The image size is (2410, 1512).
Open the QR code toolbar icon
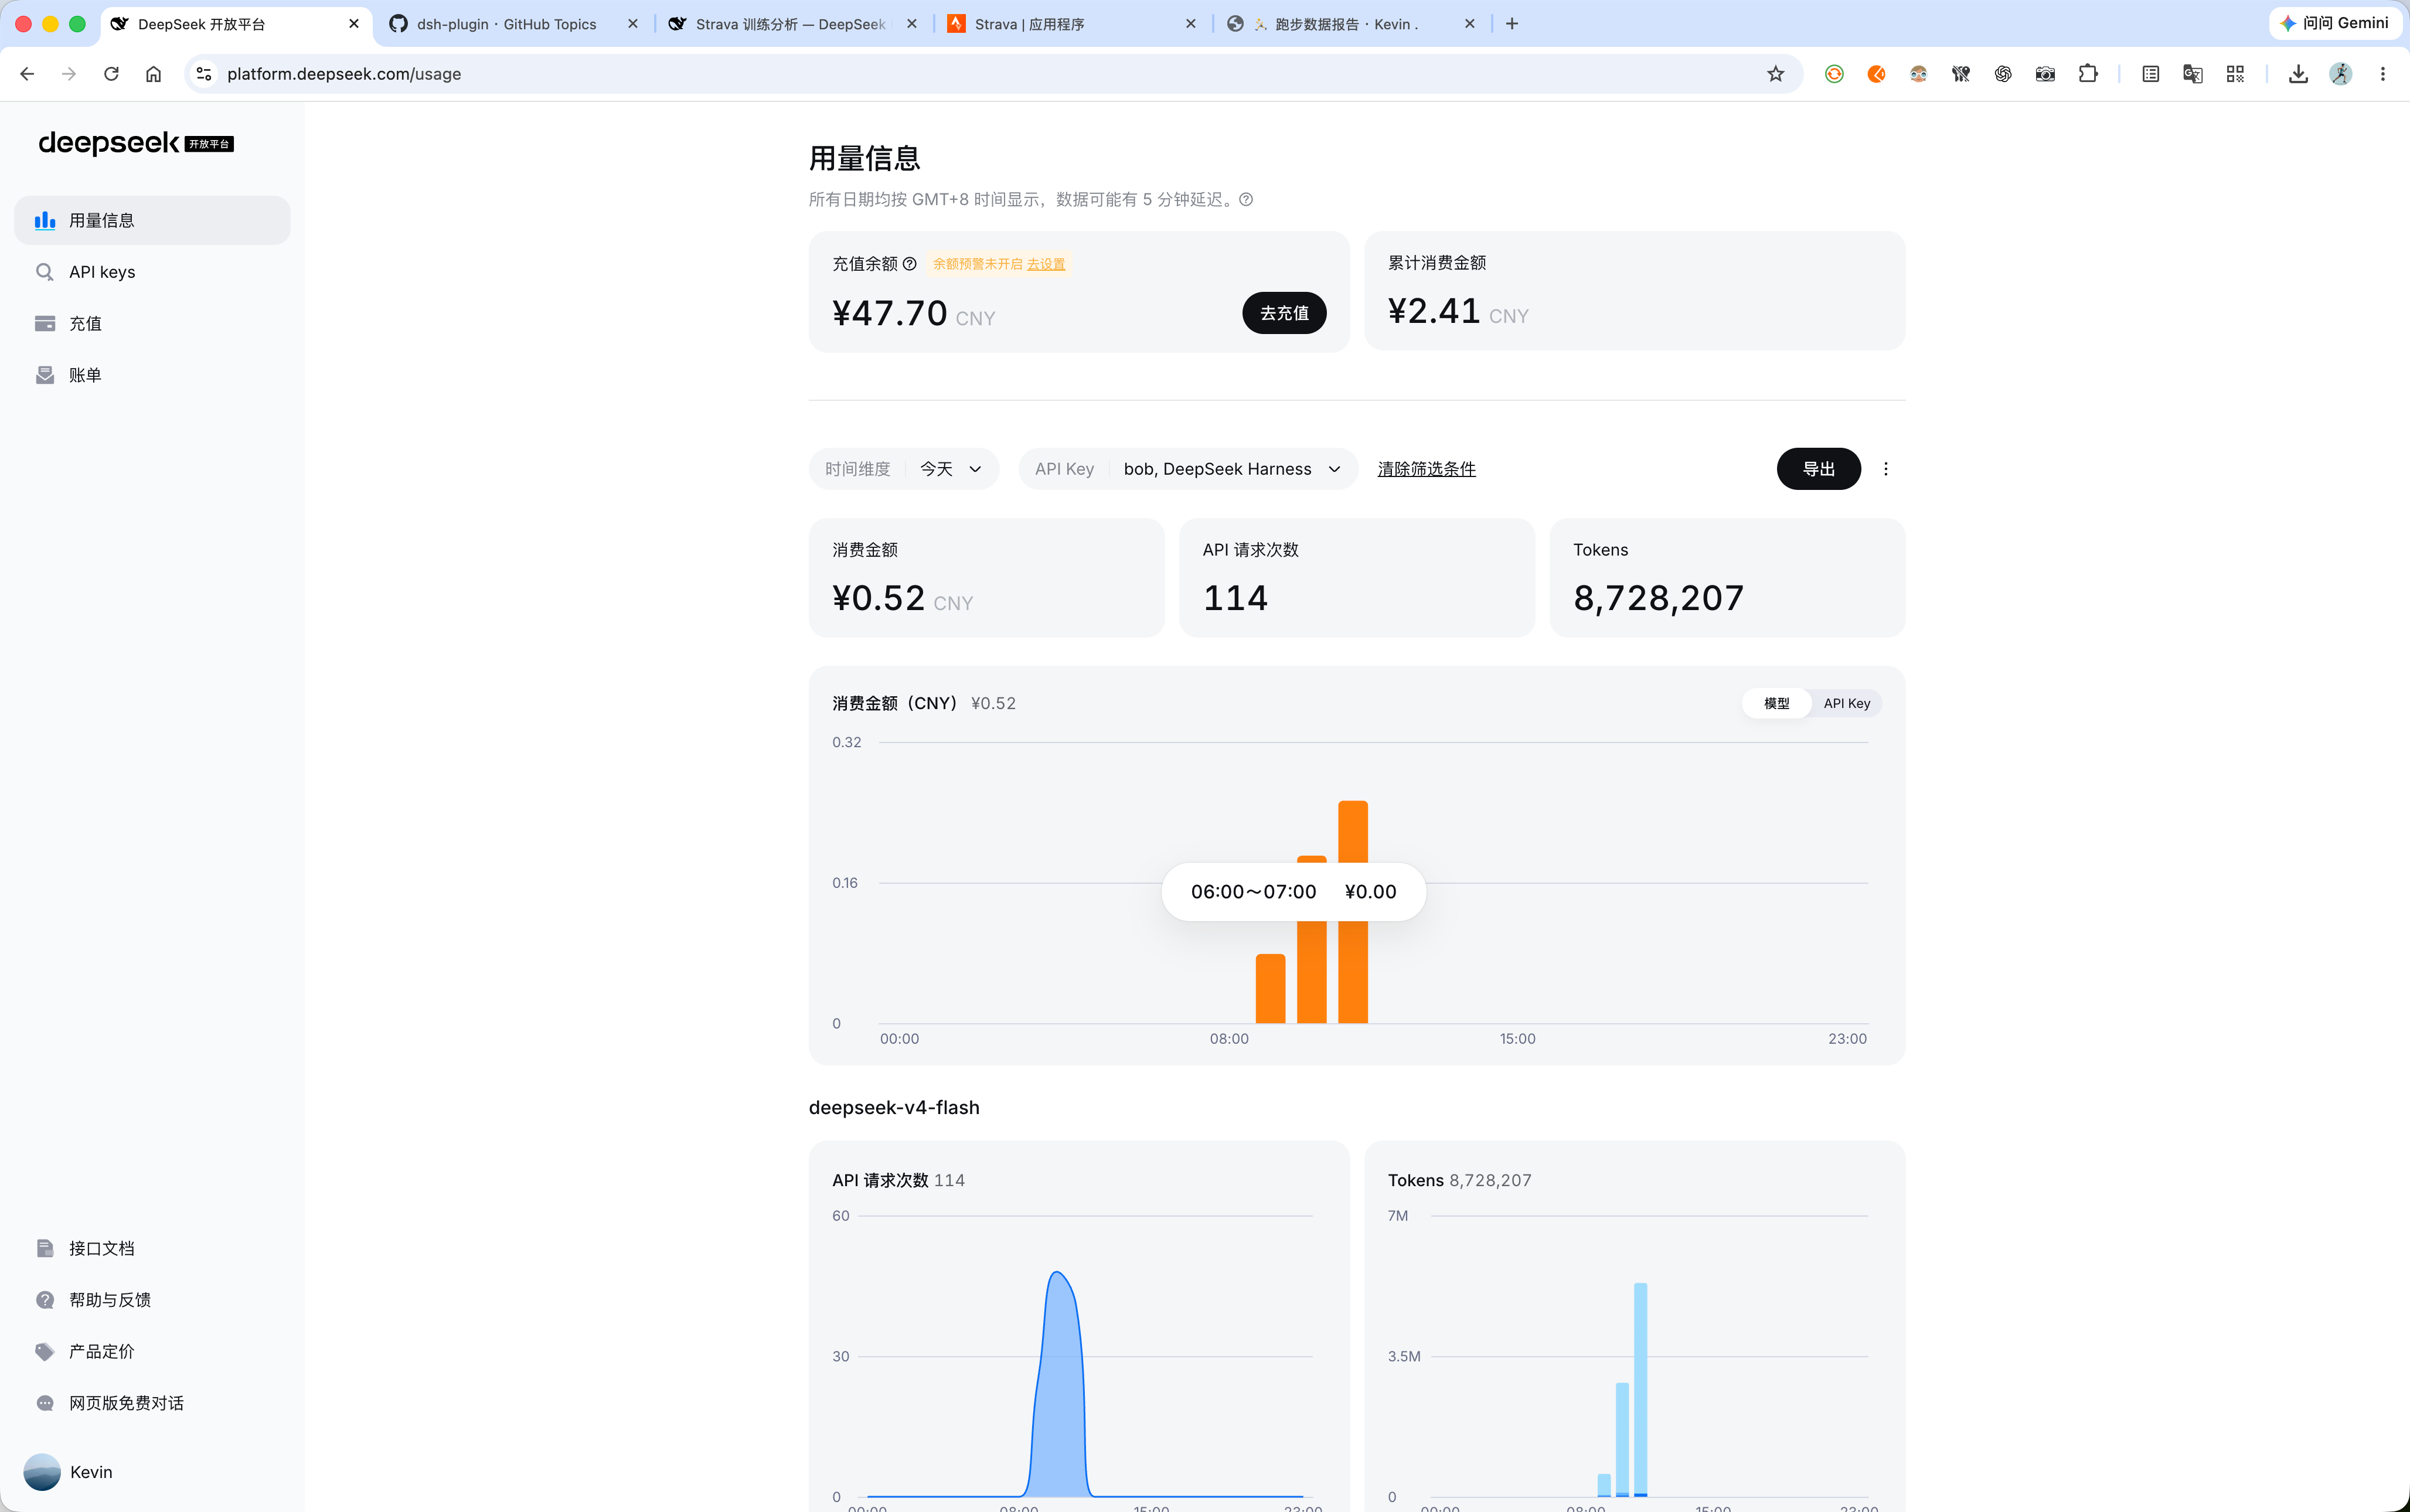2235,74
